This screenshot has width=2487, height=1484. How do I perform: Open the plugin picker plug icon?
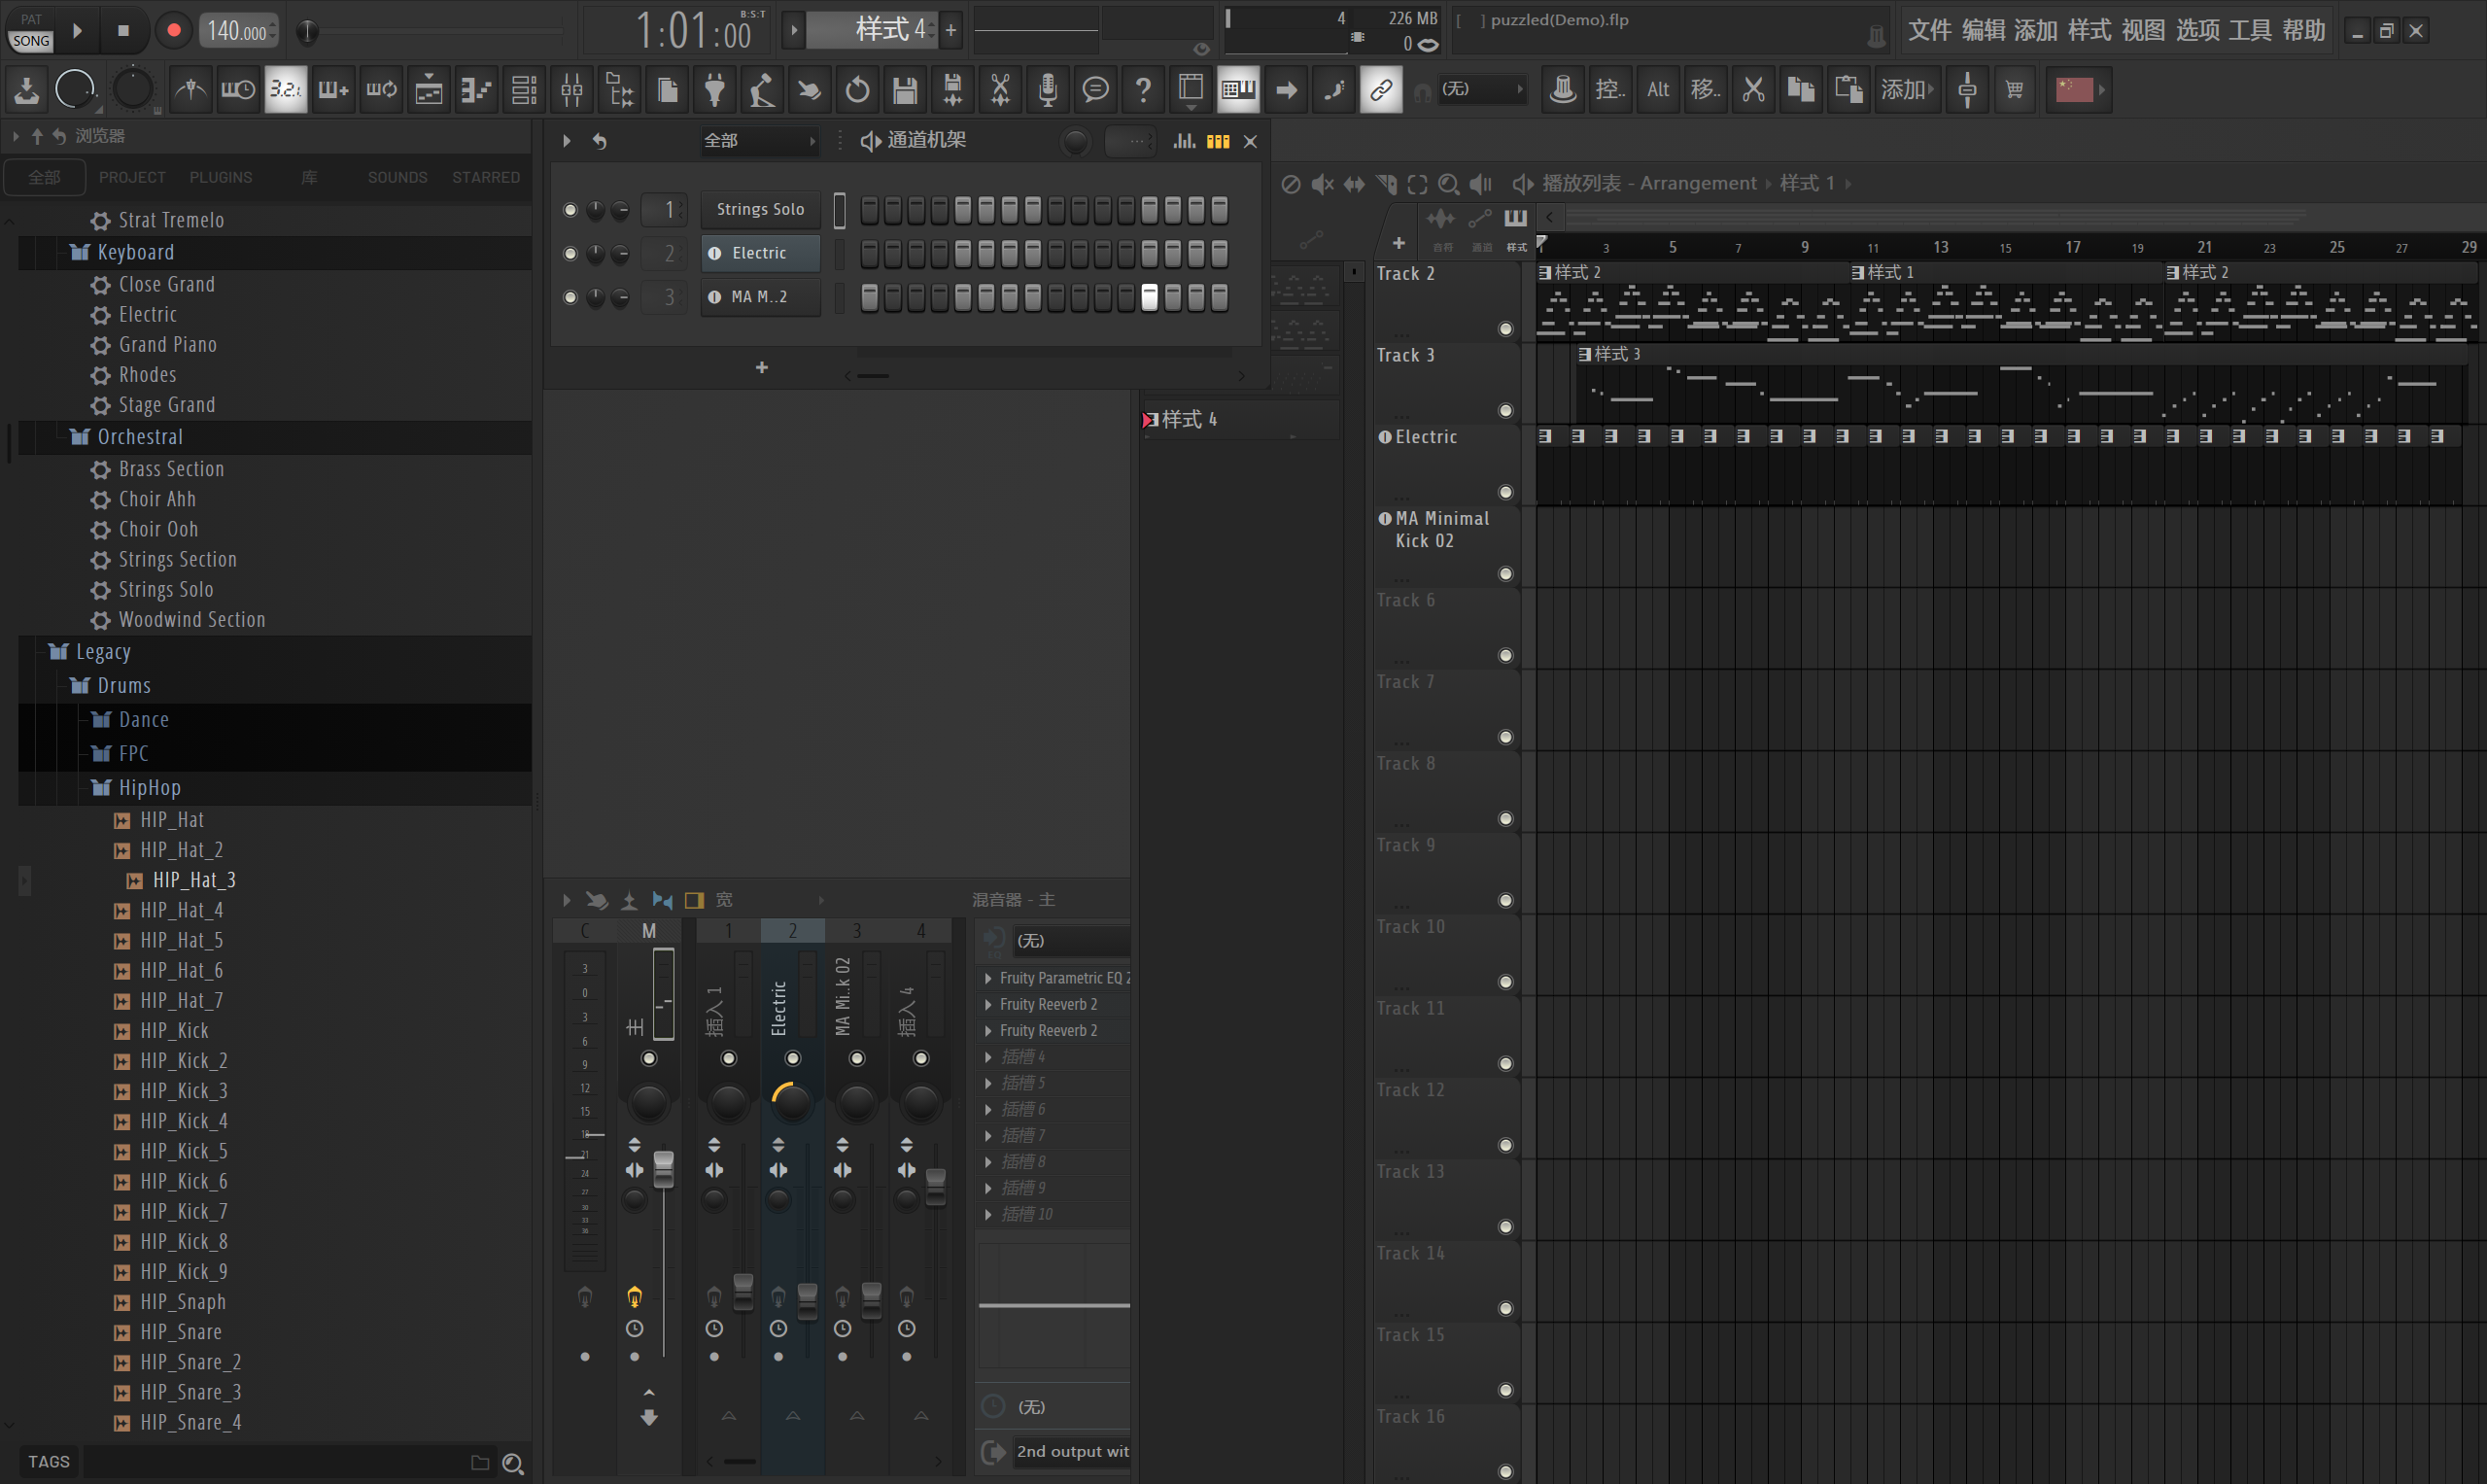pyautogui.click(x=714, y=90)
